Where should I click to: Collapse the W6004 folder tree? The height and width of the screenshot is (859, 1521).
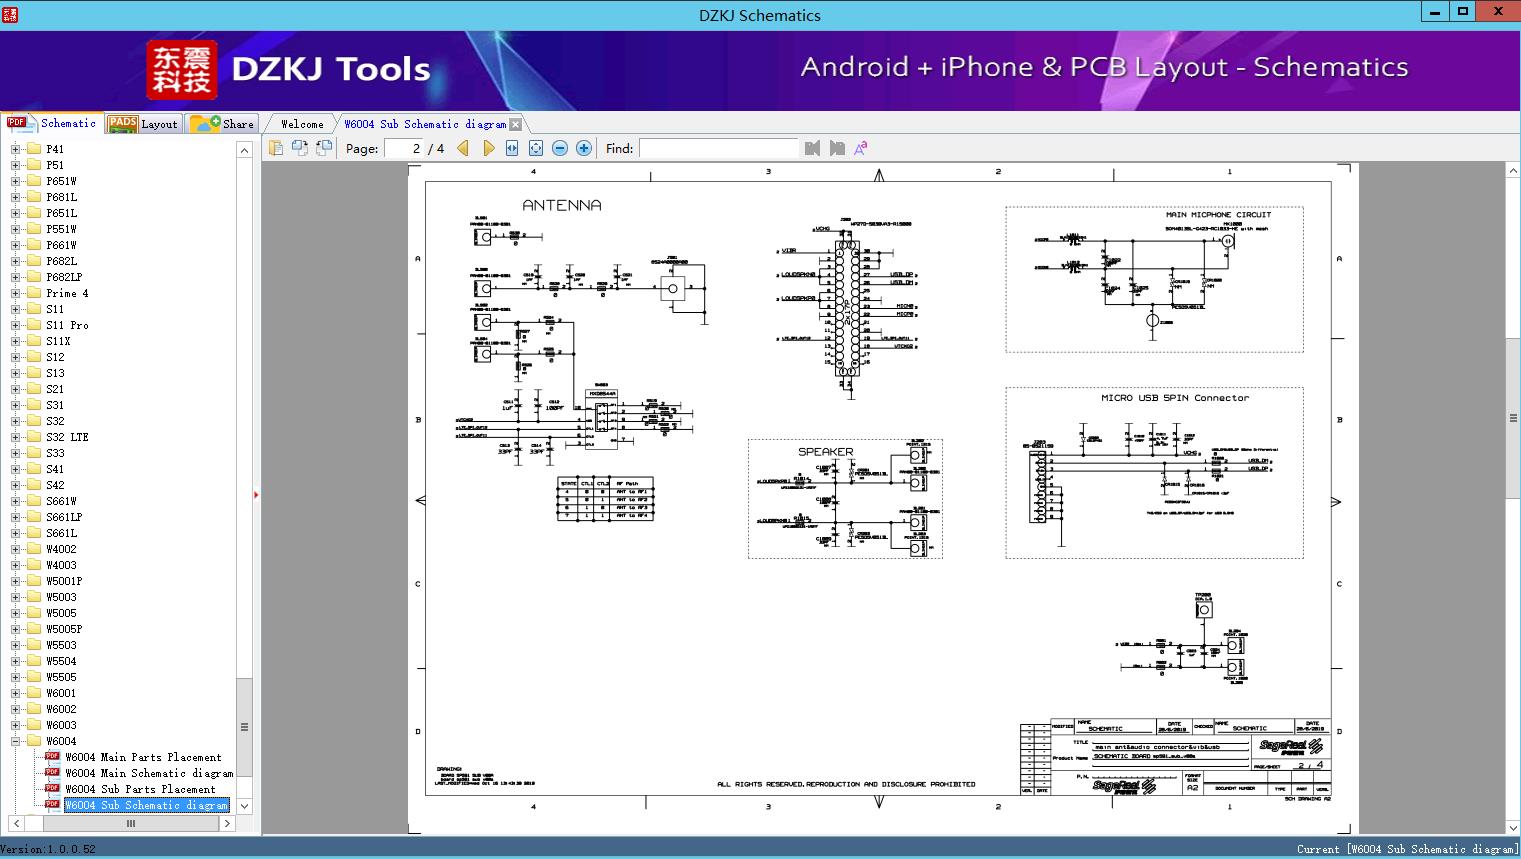click(x=16, y=741)
